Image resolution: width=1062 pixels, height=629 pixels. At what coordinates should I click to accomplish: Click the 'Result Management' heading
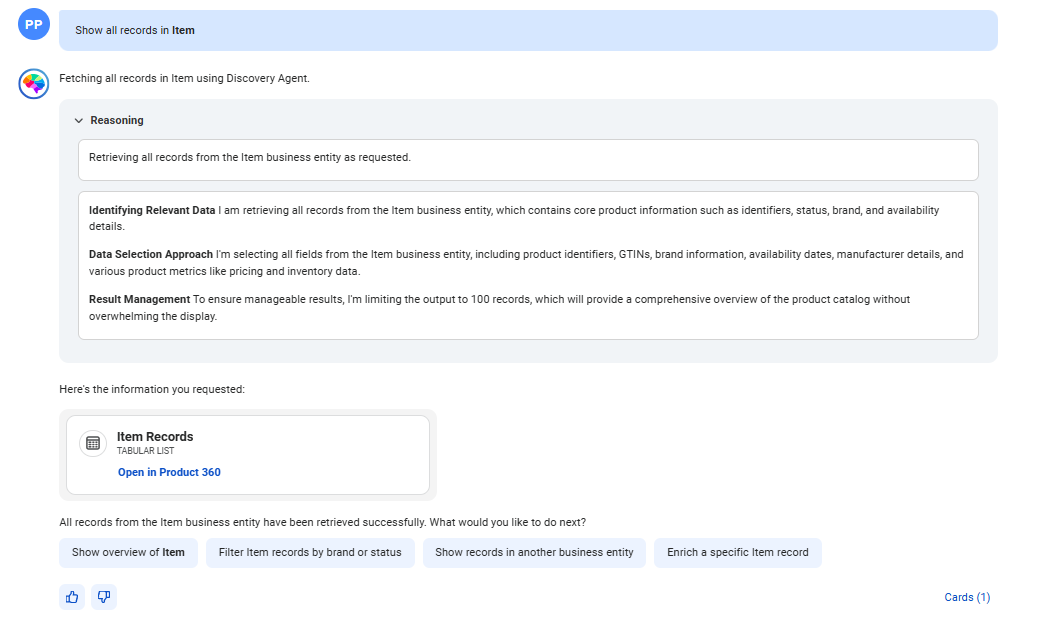[x=140, y=299]
